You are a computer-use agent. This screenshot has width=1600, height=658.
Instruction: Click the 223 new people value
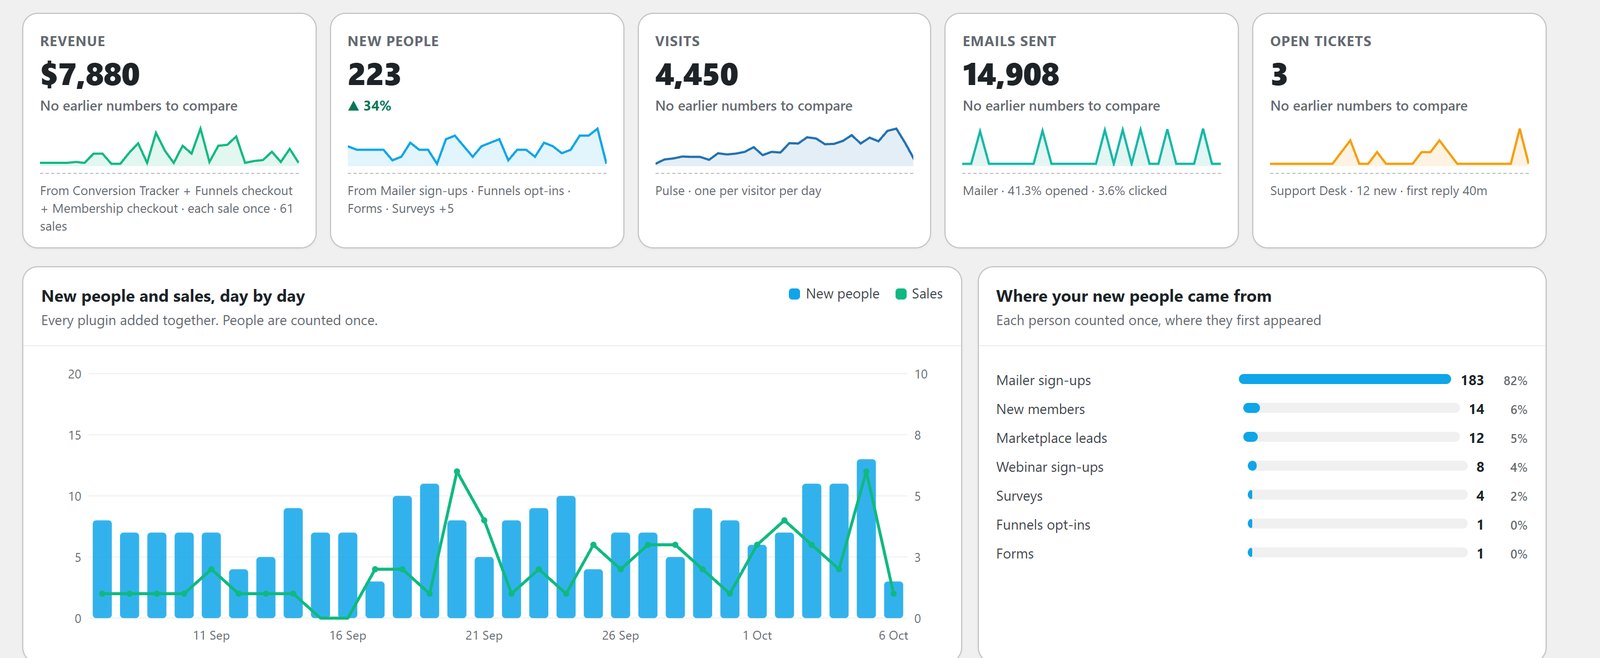pyautogui.click(x=374, y=74)
